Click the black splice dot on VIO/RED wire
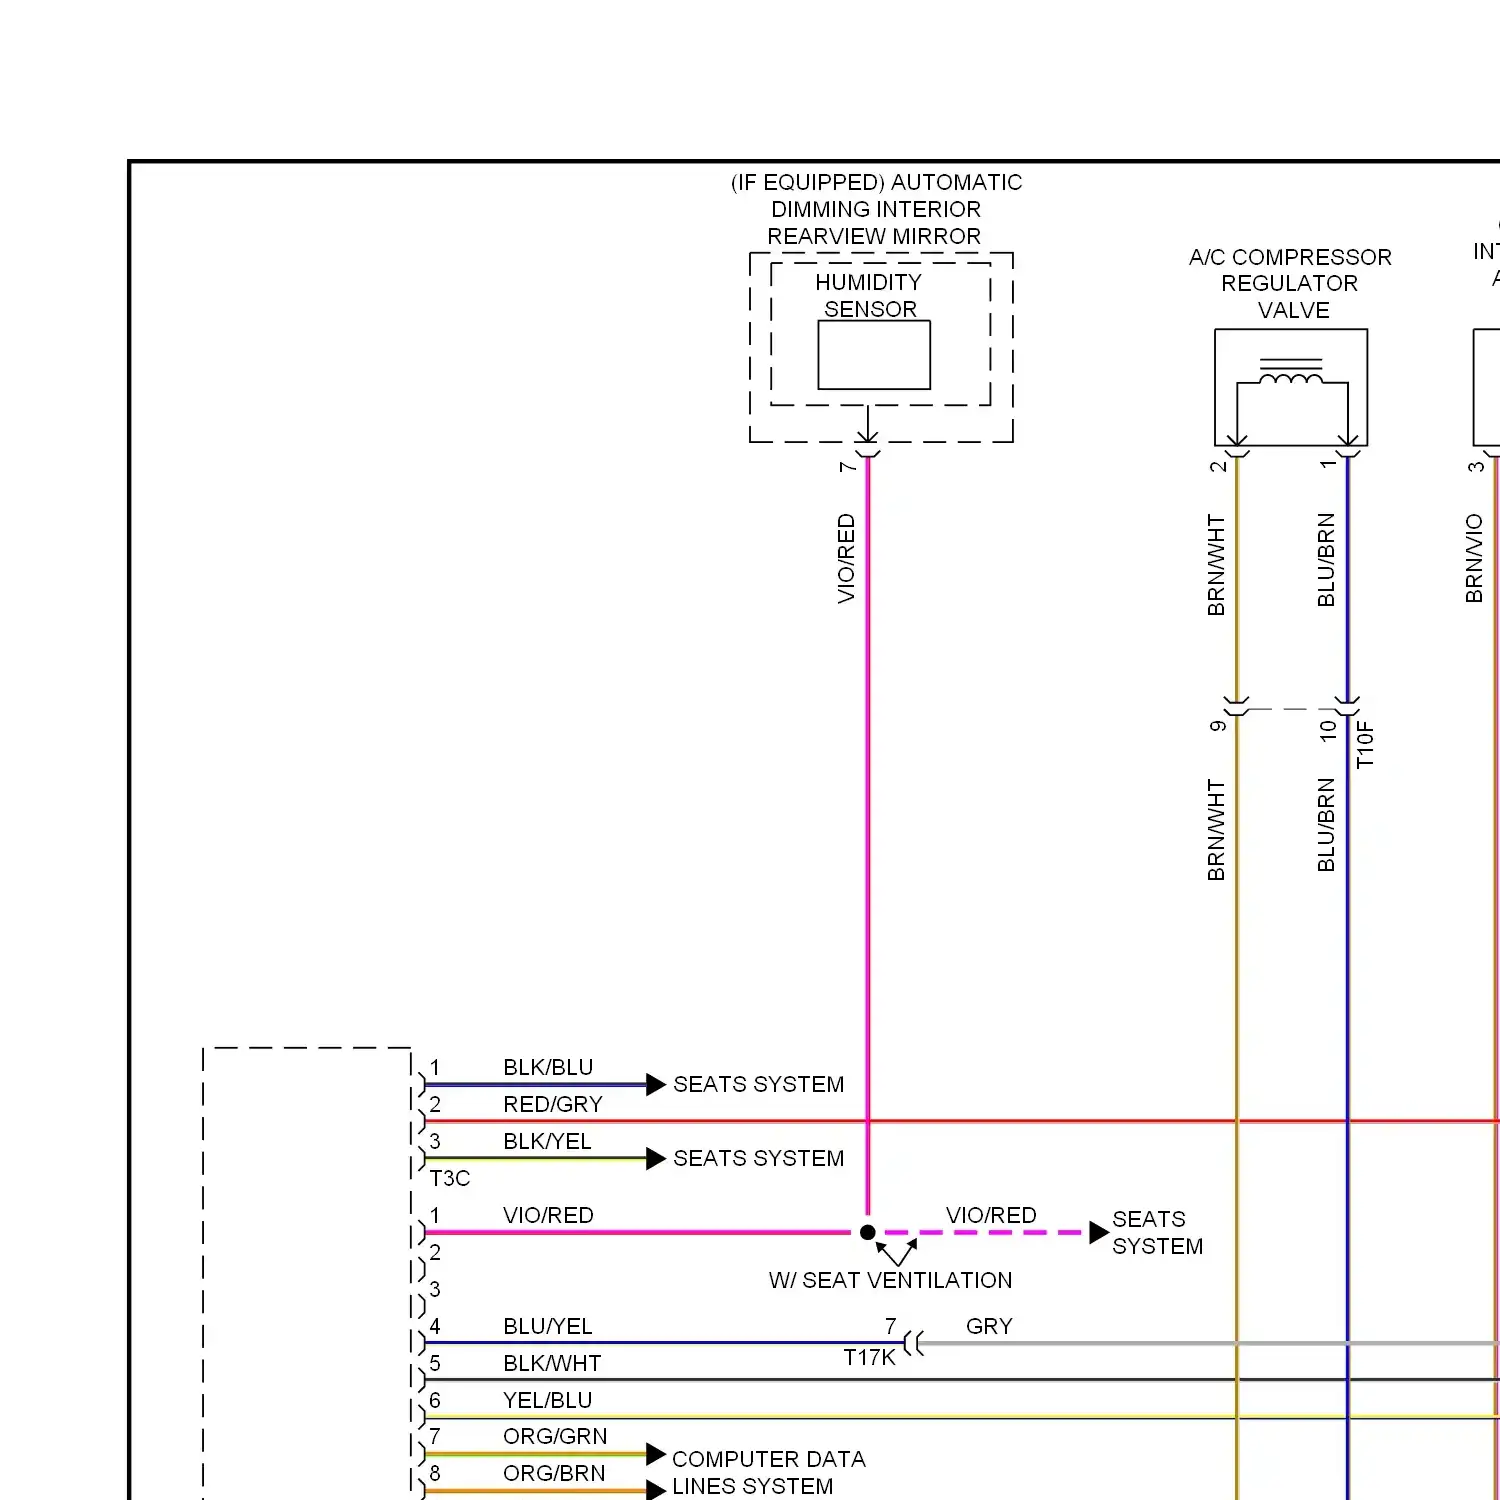 click(x=868, y=1232)
